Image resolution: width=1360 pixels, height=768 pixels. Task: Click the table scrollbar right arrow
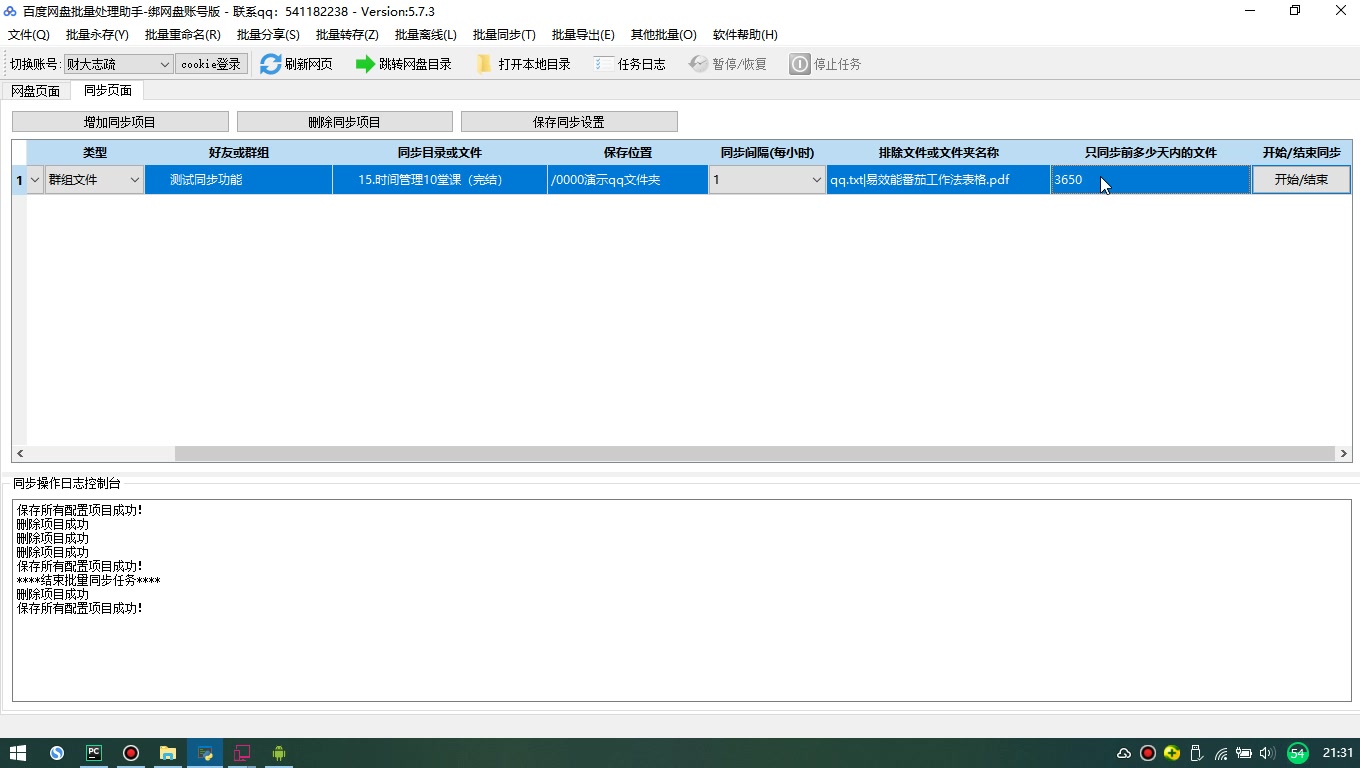(x=1344, y=454)
